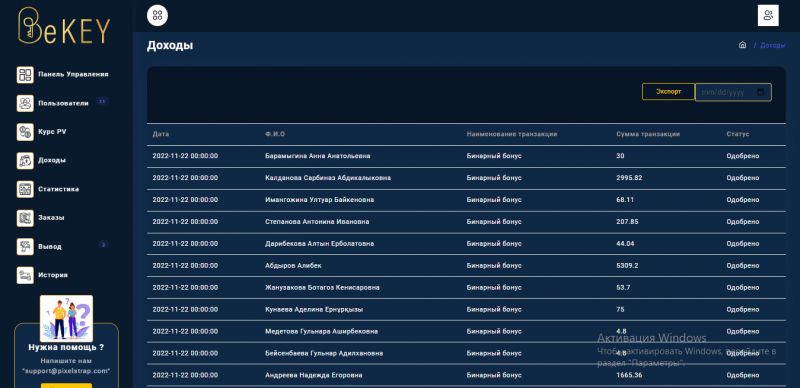The height and width of the screenshot is (388, 800).
Task: Click the Дата column header
Action: click(x=161, y=134)
